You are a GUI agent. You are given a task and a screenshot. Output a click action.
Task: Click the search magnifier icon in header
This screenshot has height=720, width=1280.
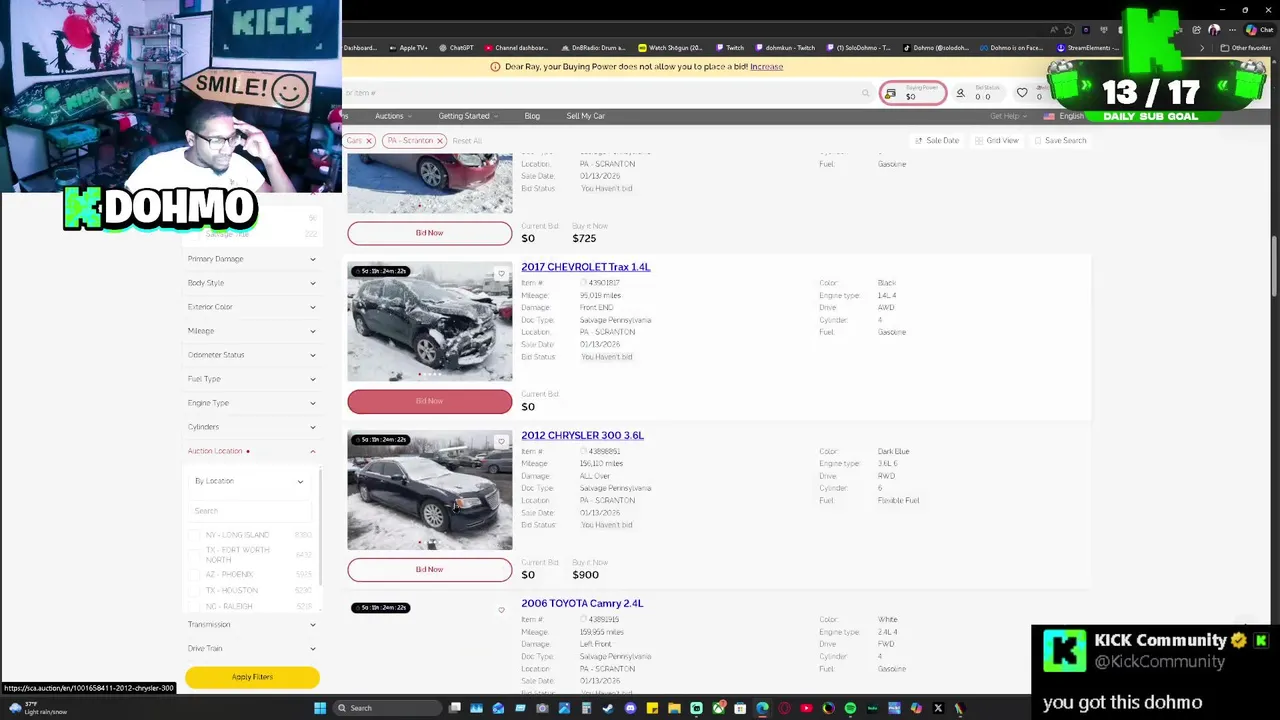866,93
